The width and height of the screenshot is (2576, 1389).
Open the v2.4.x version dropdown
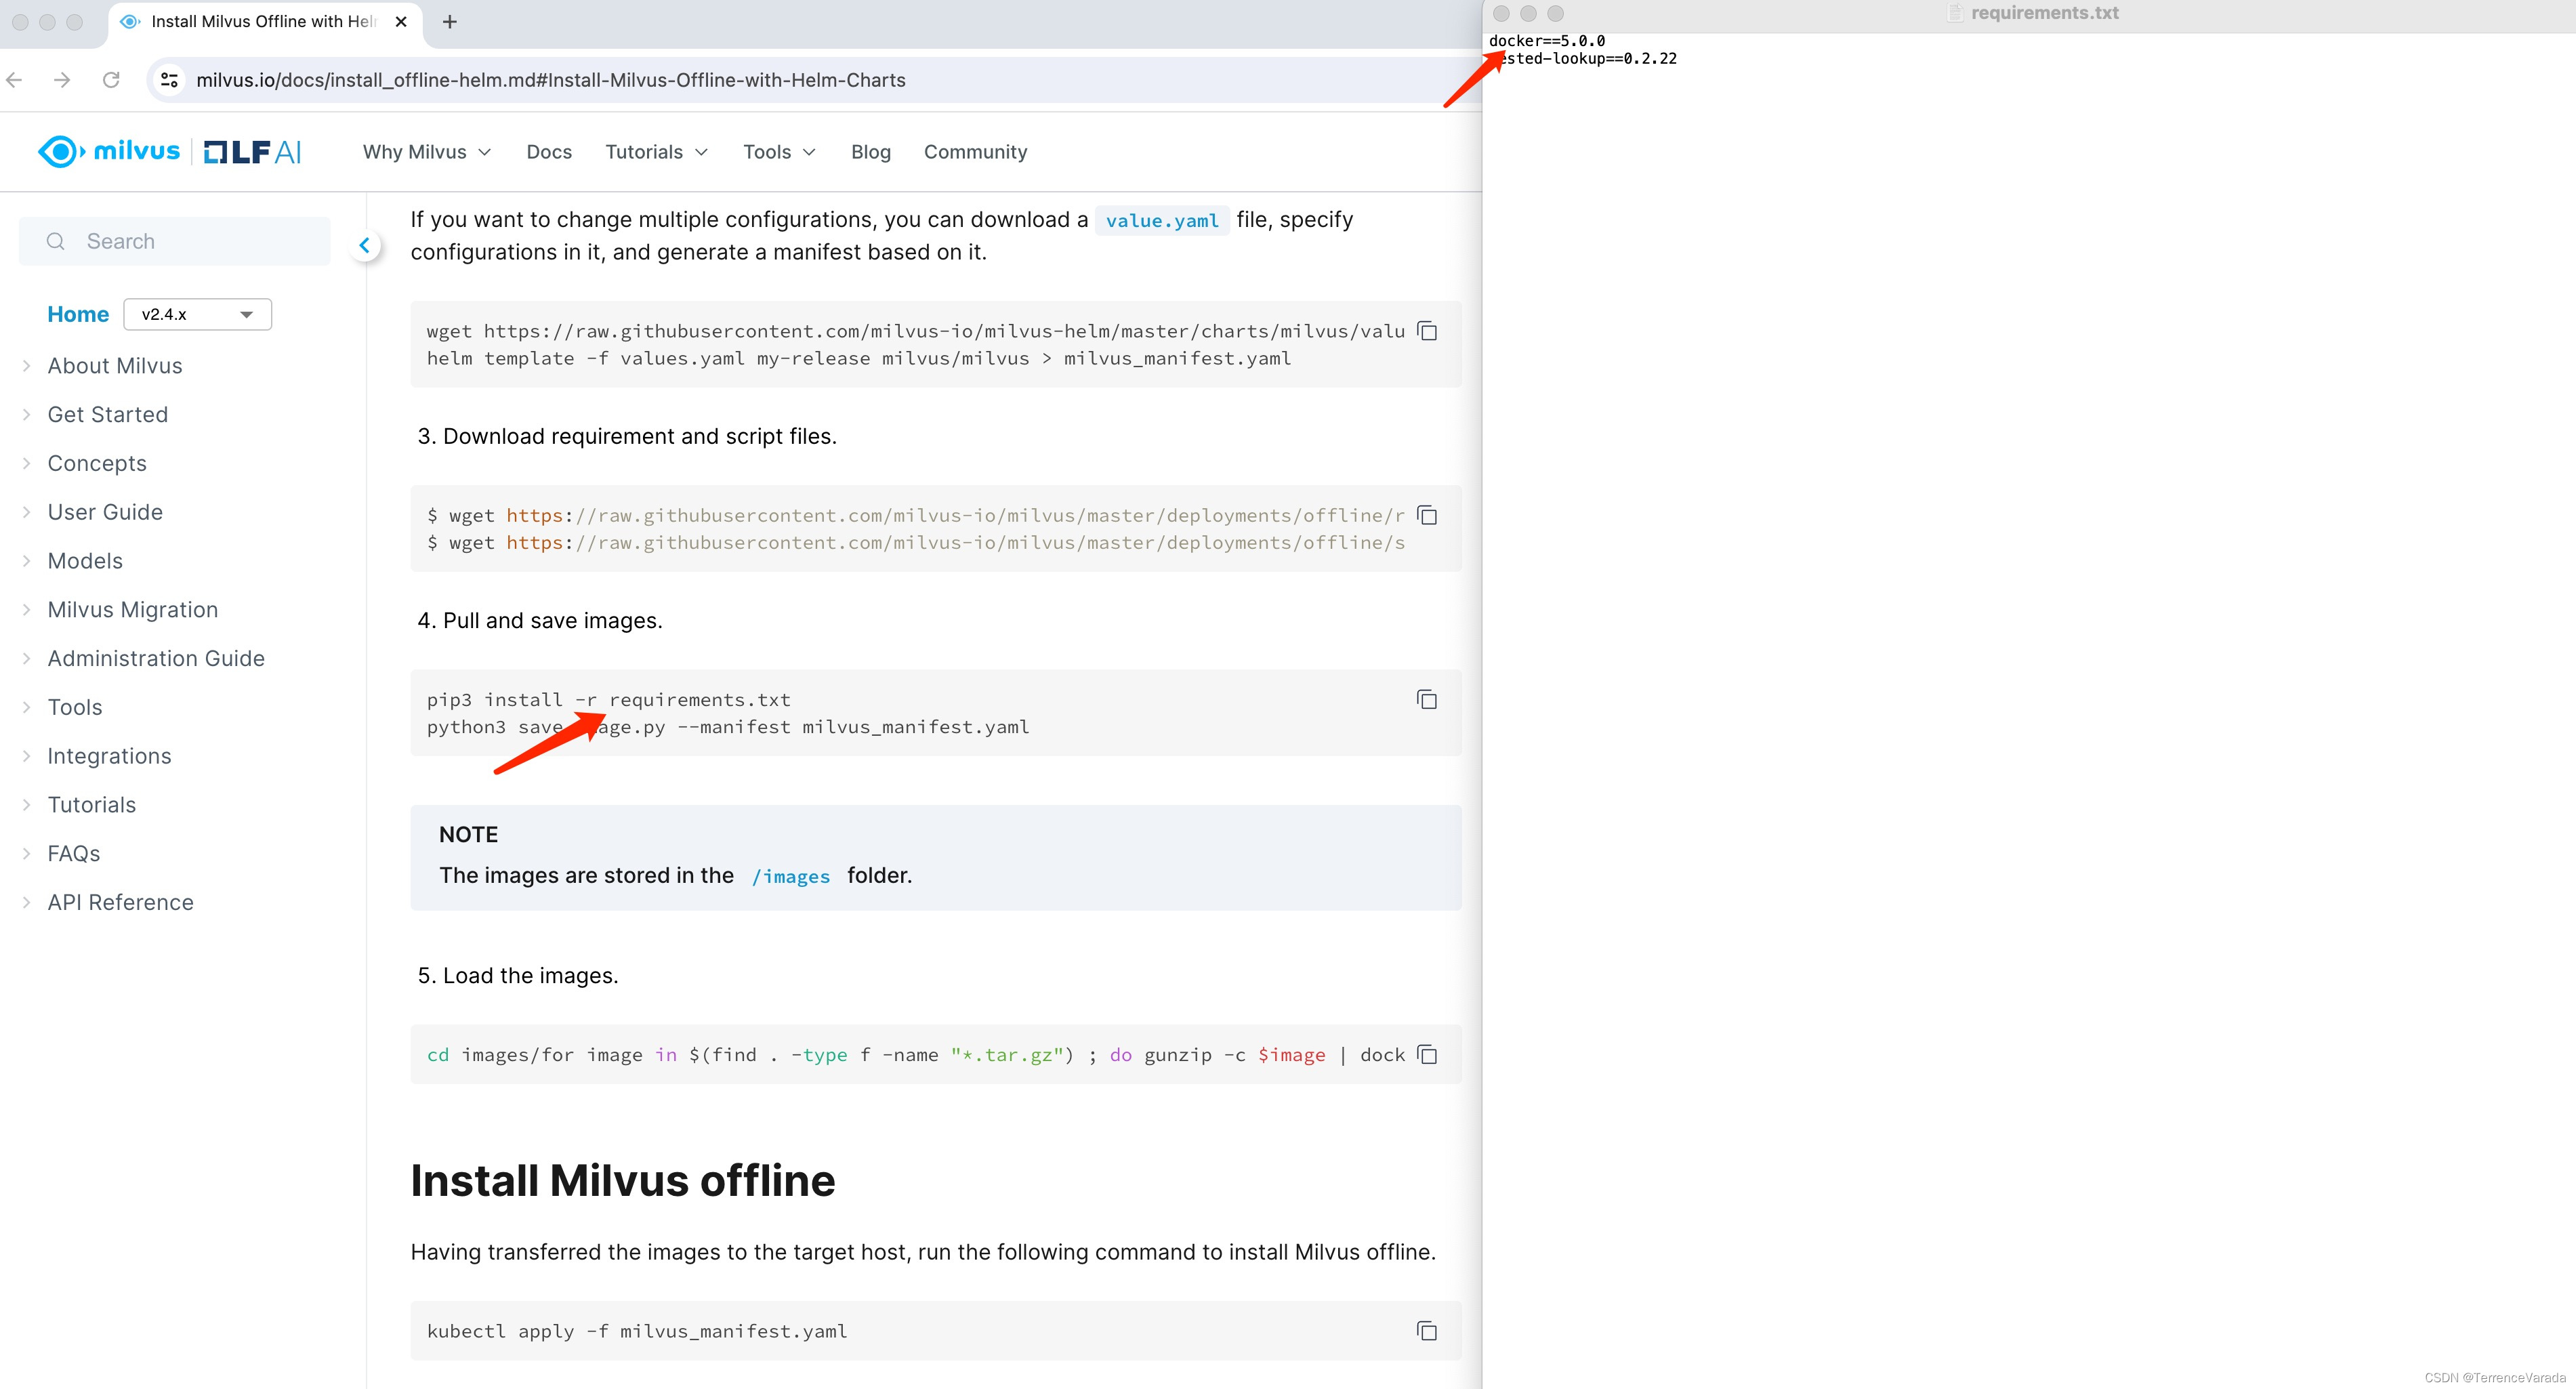(x=197, y=314)
